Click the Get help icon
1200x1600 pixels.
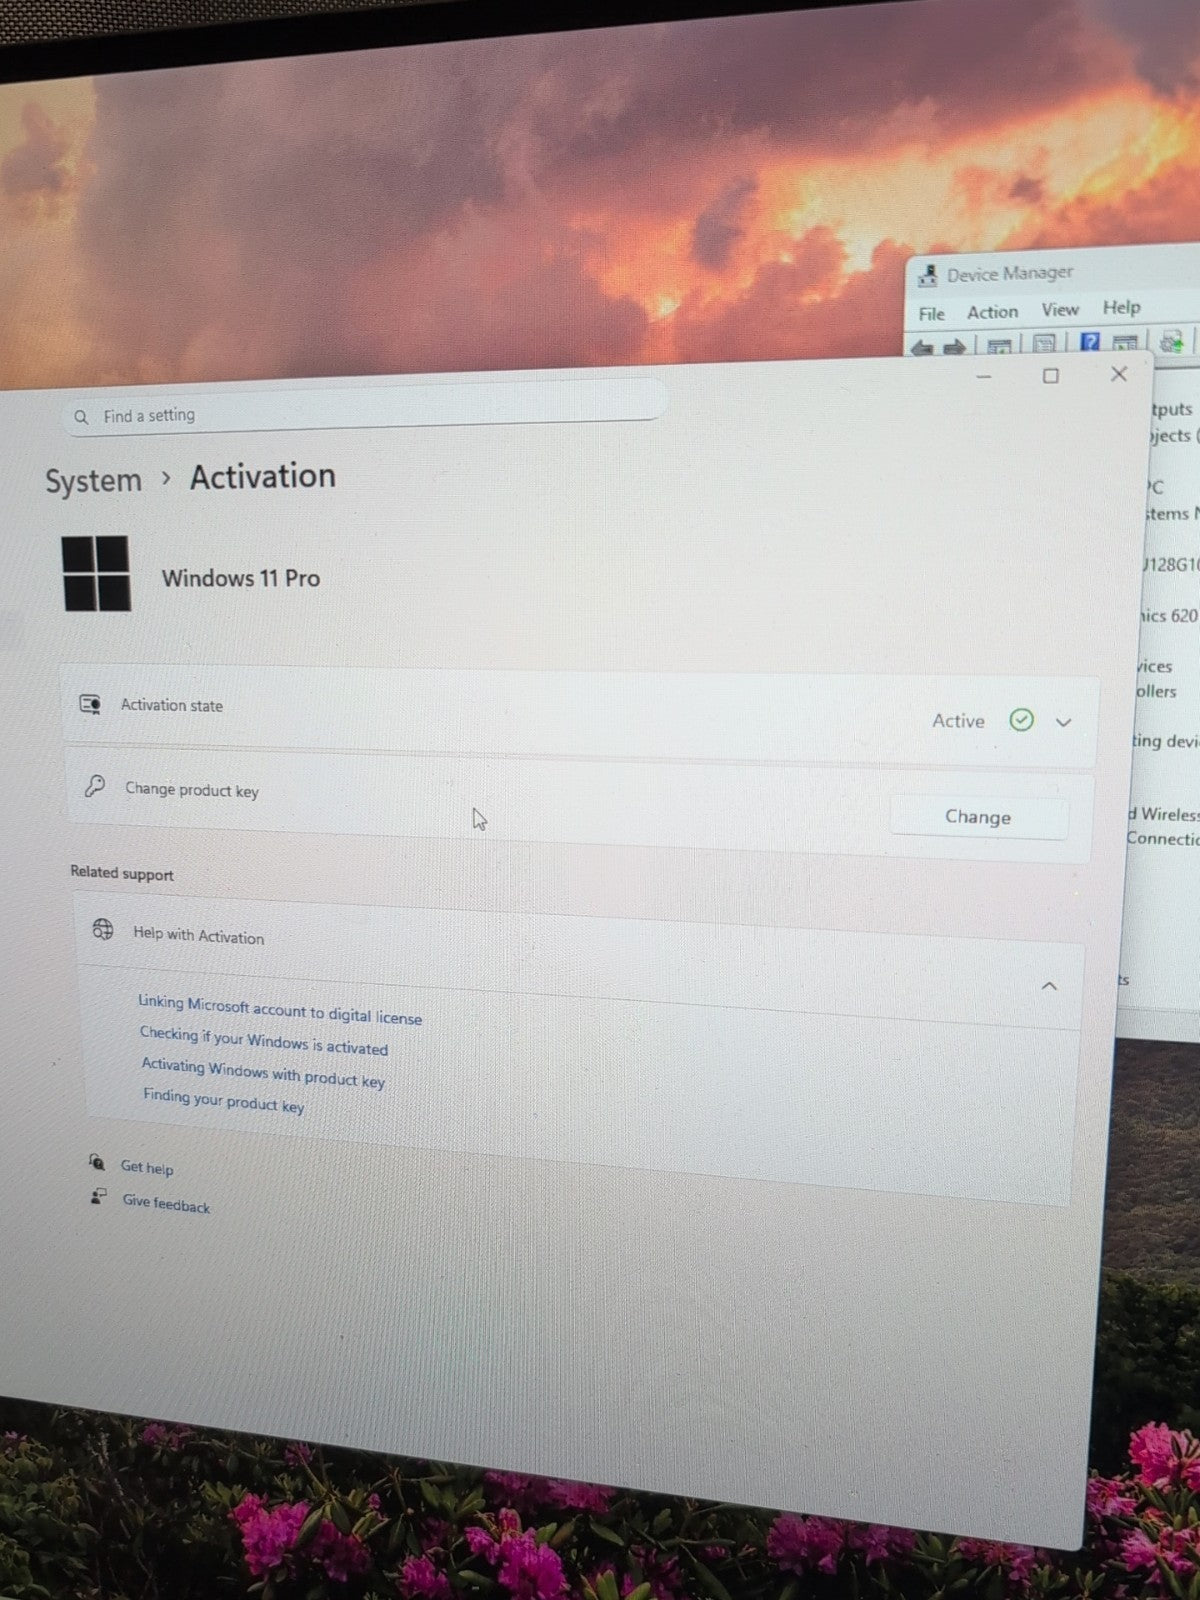tap(96, 1162)
